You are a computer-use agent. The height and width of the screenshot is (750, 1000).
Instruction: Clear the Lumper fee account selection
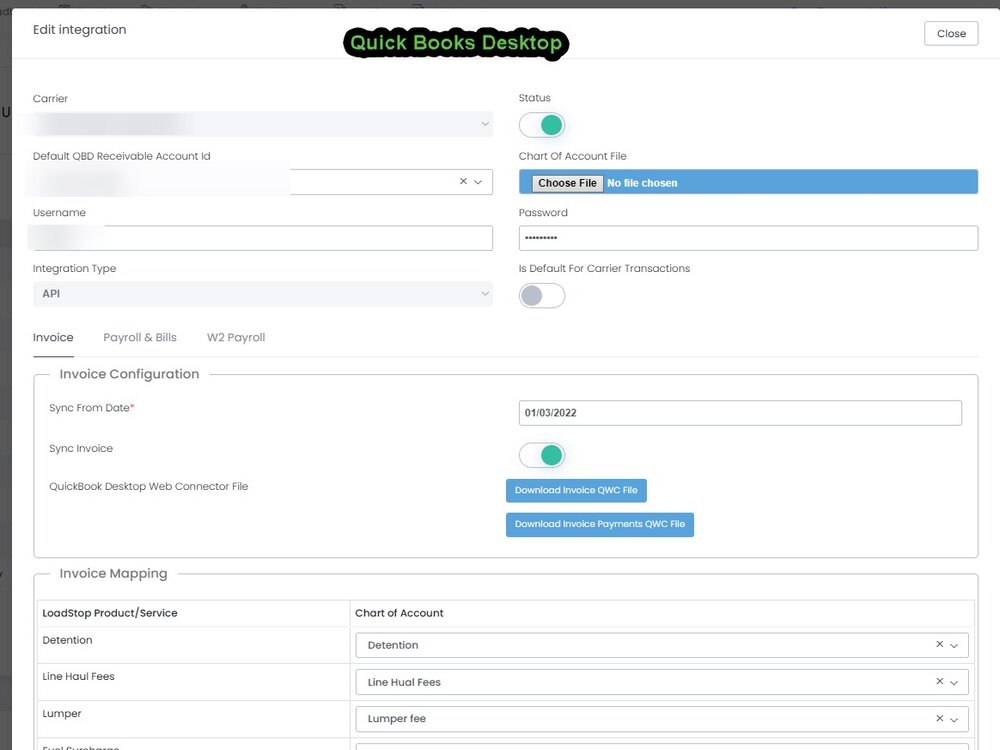(x=939, y=718)
